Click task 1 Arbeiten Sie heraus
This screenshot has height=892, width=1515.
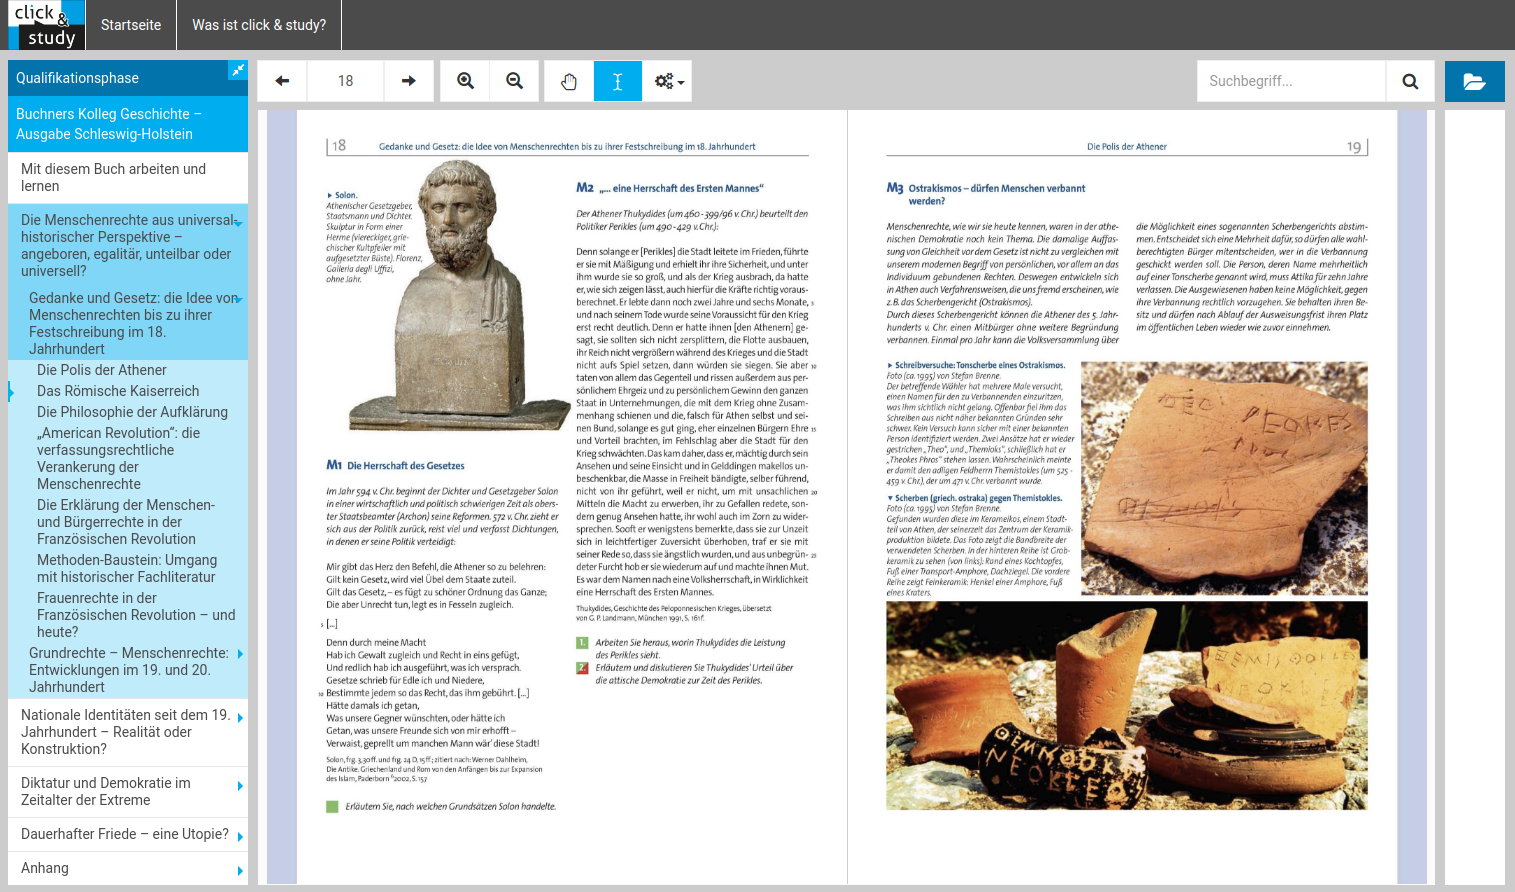(681, 649)
